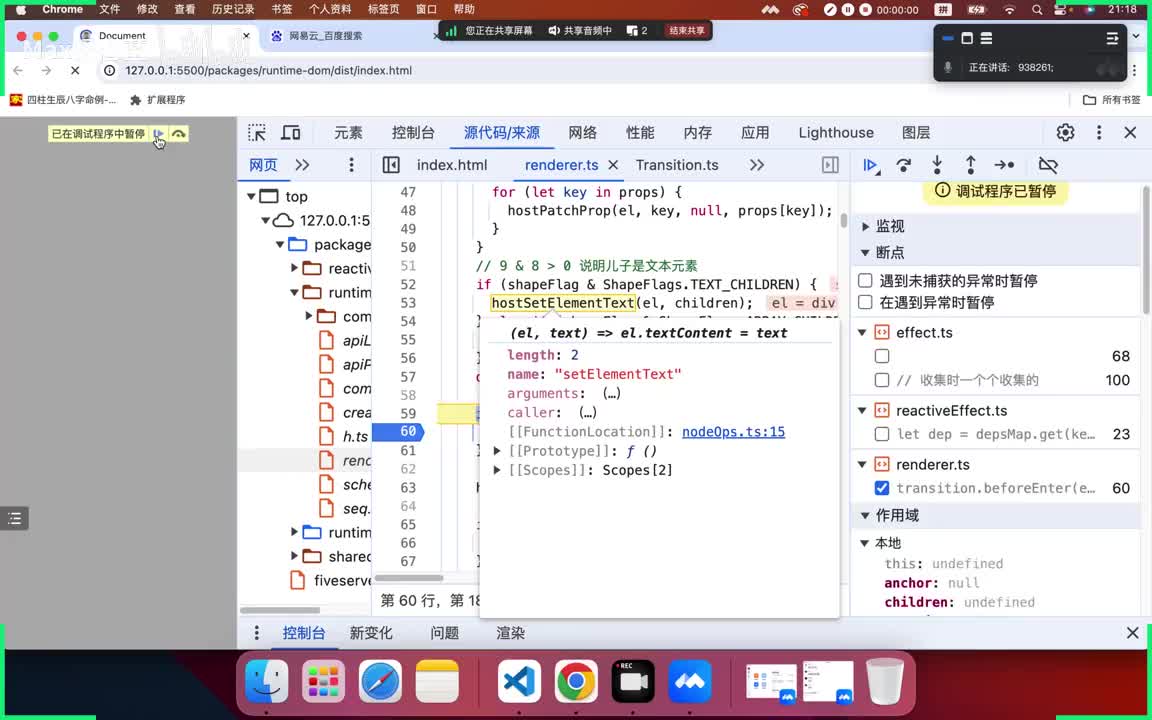1152x720 pixels.
Task: Open drawer three-dot menu
Action: click(256, 633)
